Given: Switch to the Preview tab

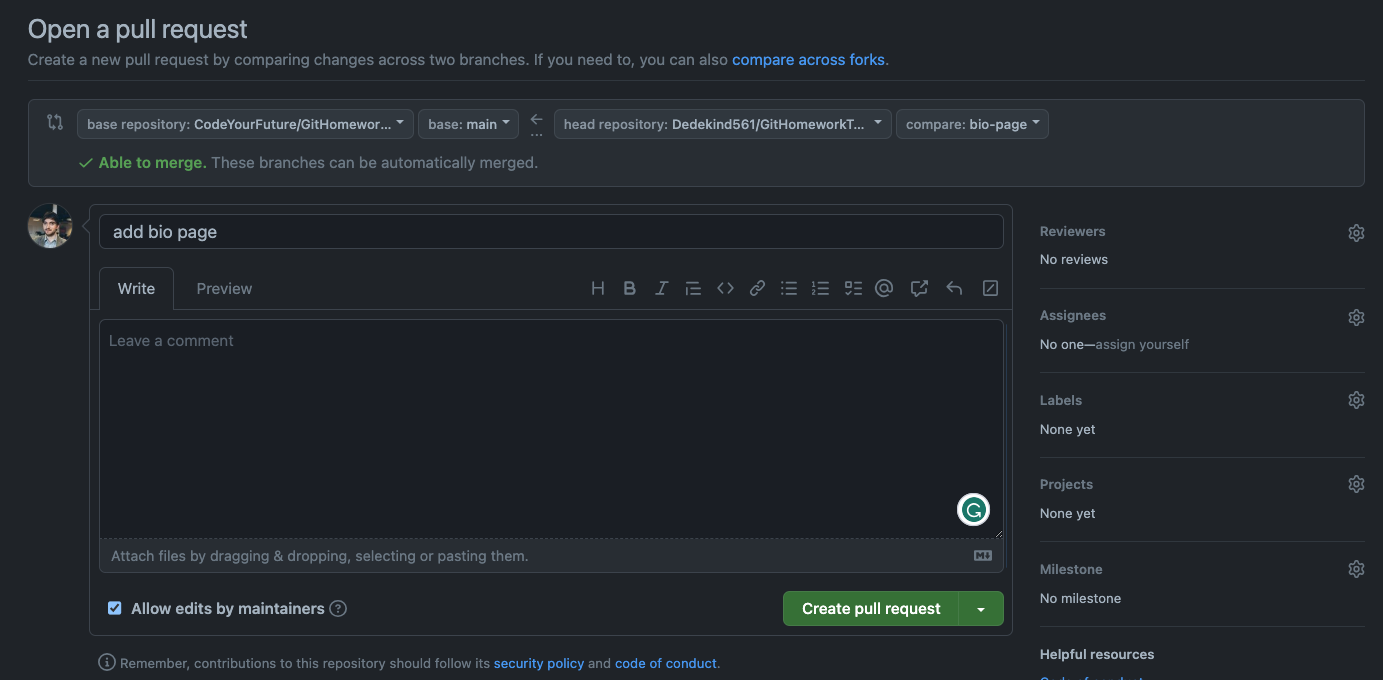Looking at the screenshot, I should click(x=223, y=288).
